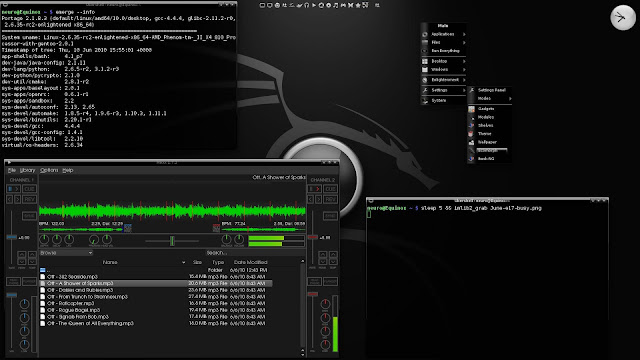Open the Mixxx File menu

pos(12,170)
